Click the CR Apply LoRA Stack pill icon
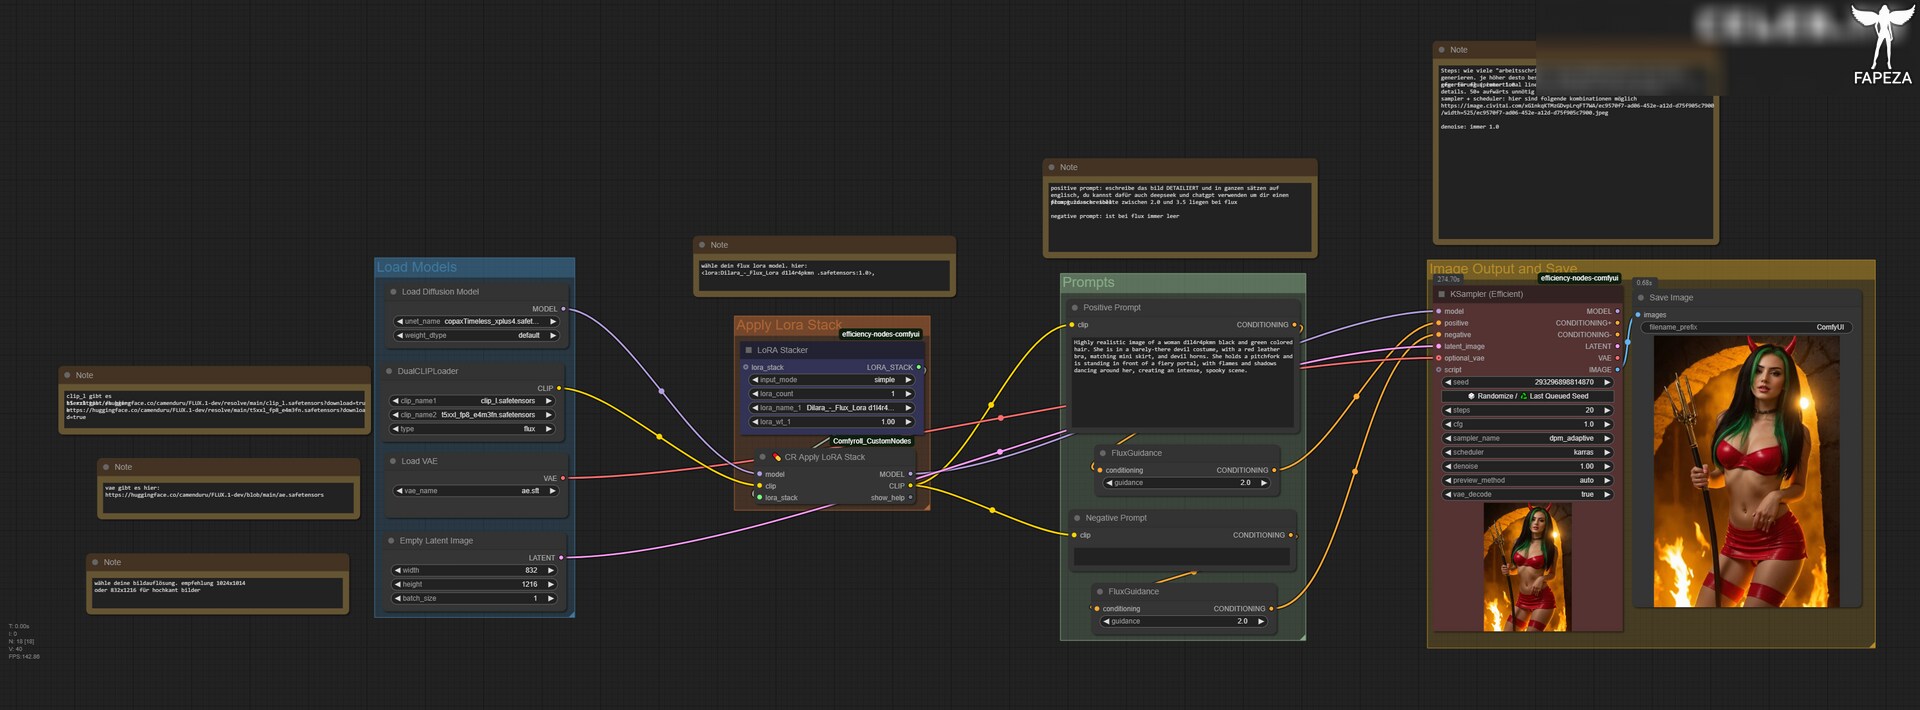This screenshot has height=710, width=1920. point(776,457)
